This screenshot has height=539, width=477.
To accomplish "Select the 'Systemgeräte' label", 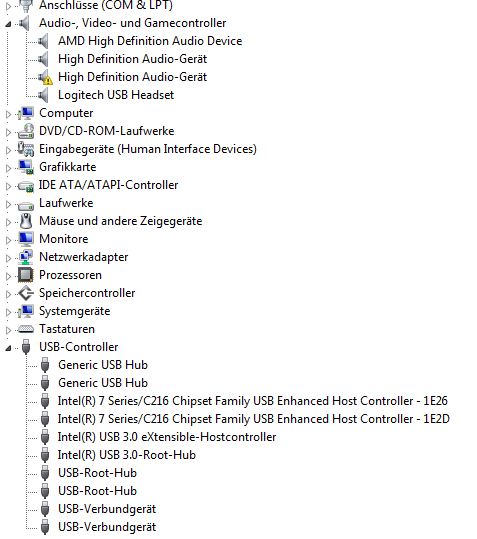I will tap(75, 311).
